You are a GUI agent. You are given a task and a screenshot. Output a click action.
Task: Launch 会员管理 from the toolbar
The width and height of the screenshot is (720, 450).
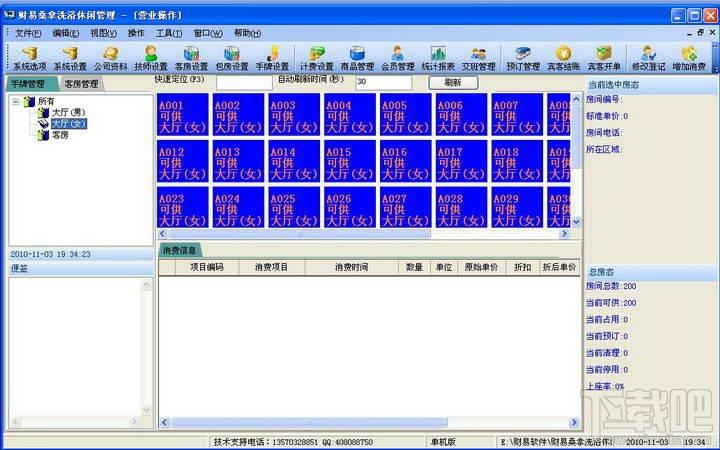[397, 58]
